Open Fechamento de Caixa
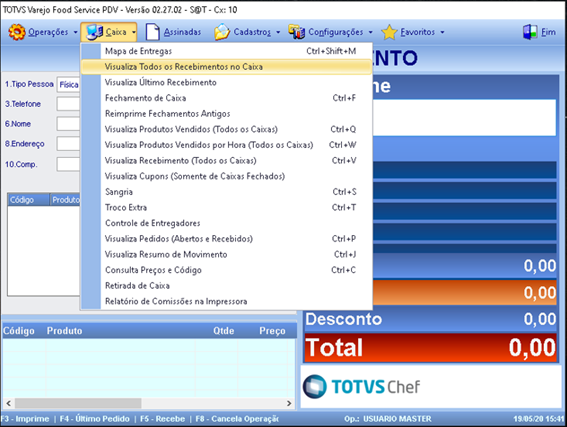The image size is (567, 427). tap(227, 98)
